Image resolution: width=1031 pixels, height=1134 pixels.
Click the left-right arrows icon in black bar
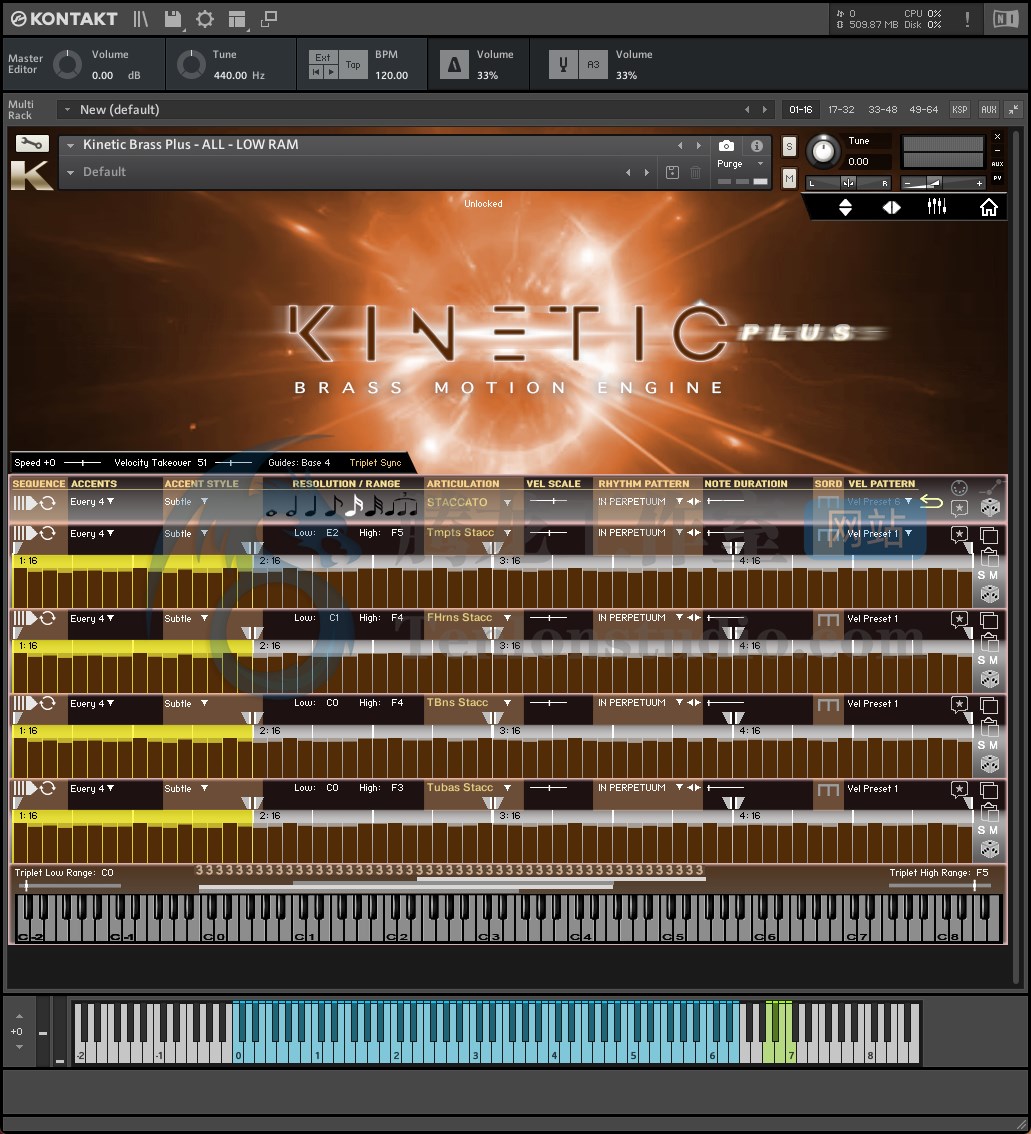[x=891, y=208]
